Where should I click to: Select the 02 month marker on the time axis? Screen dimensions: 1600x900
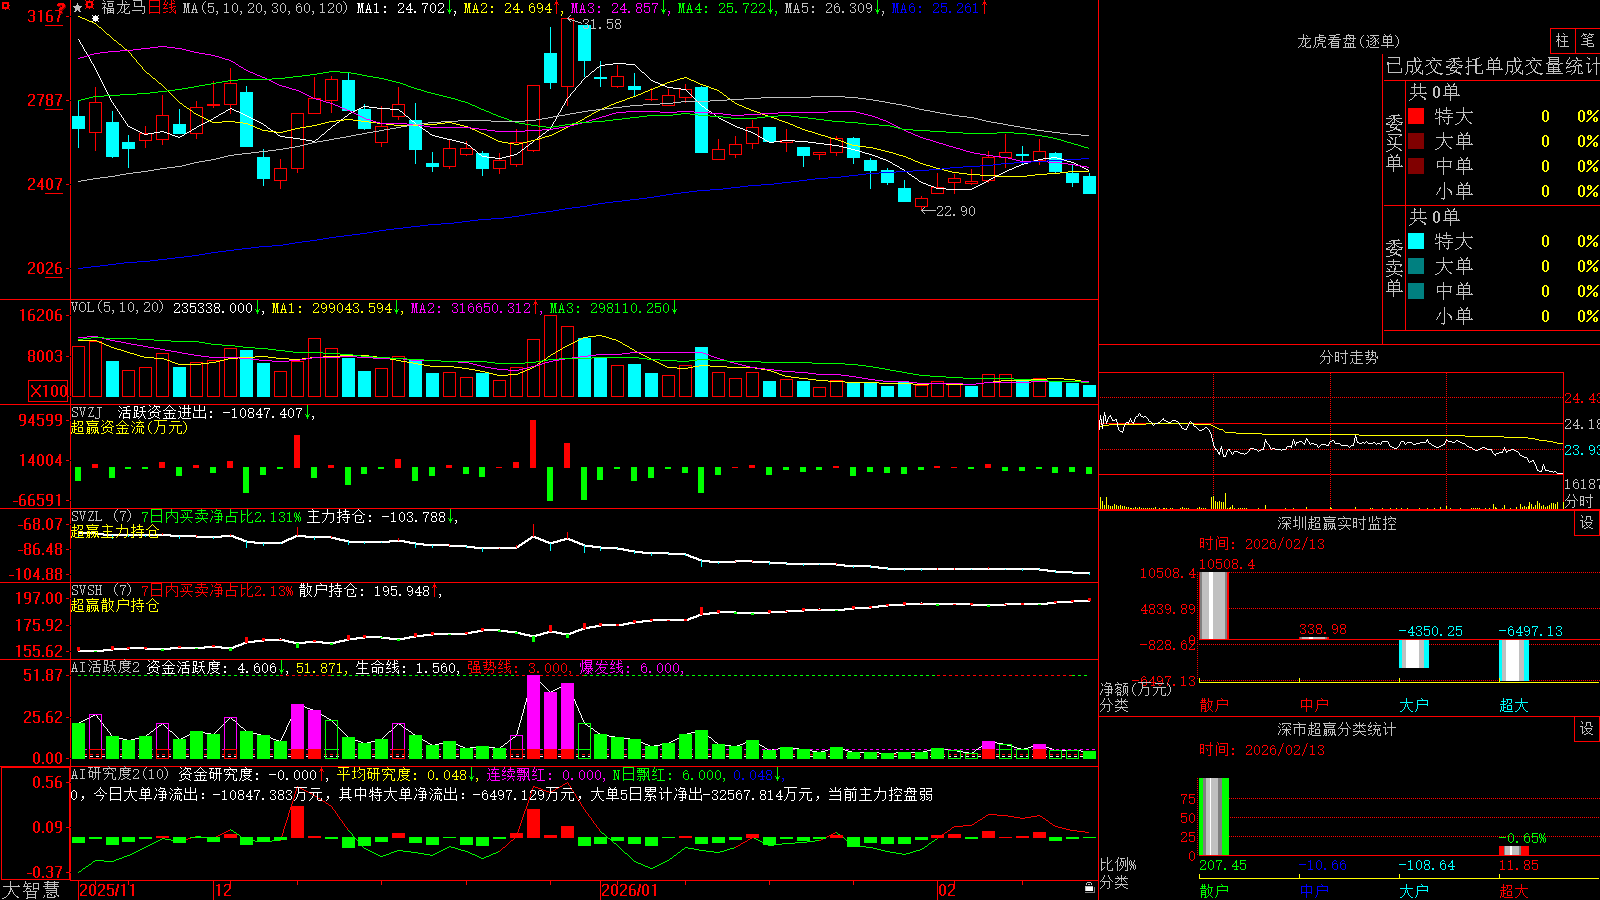pyautogui.click(x=947, y=890)
